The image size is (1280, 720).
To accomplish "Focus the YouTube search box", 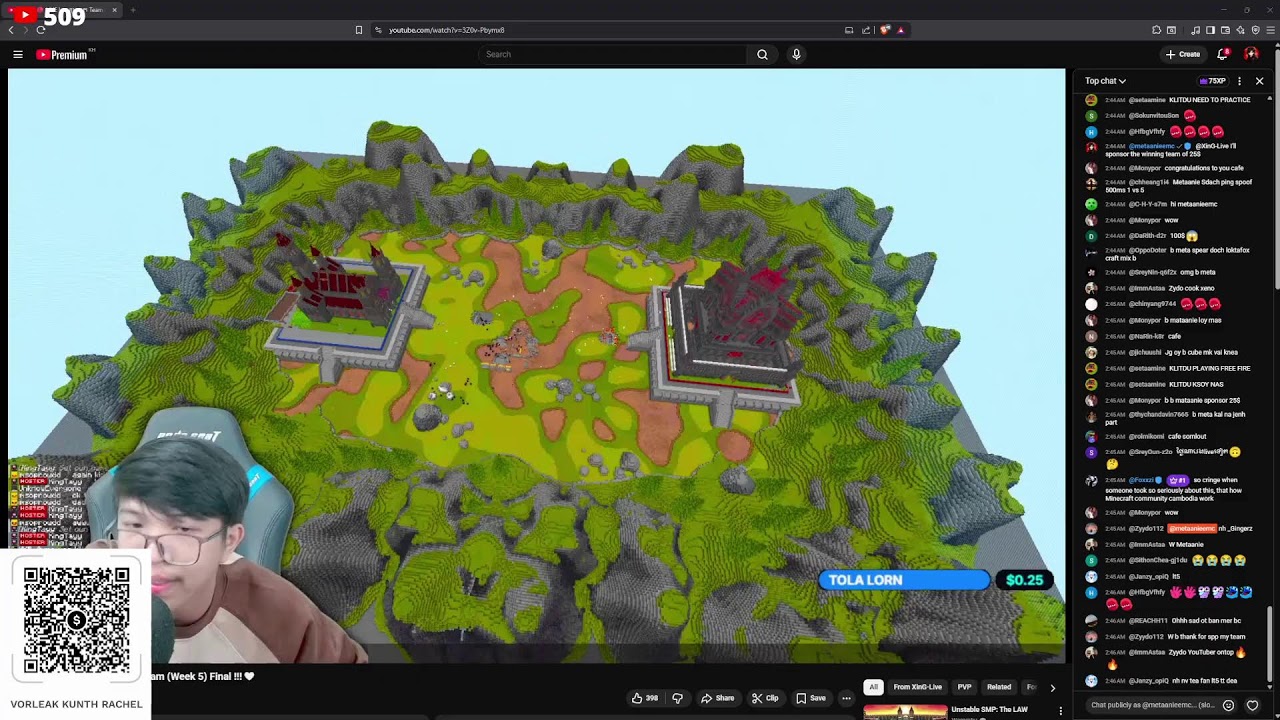I will click(x=614, y=54).
